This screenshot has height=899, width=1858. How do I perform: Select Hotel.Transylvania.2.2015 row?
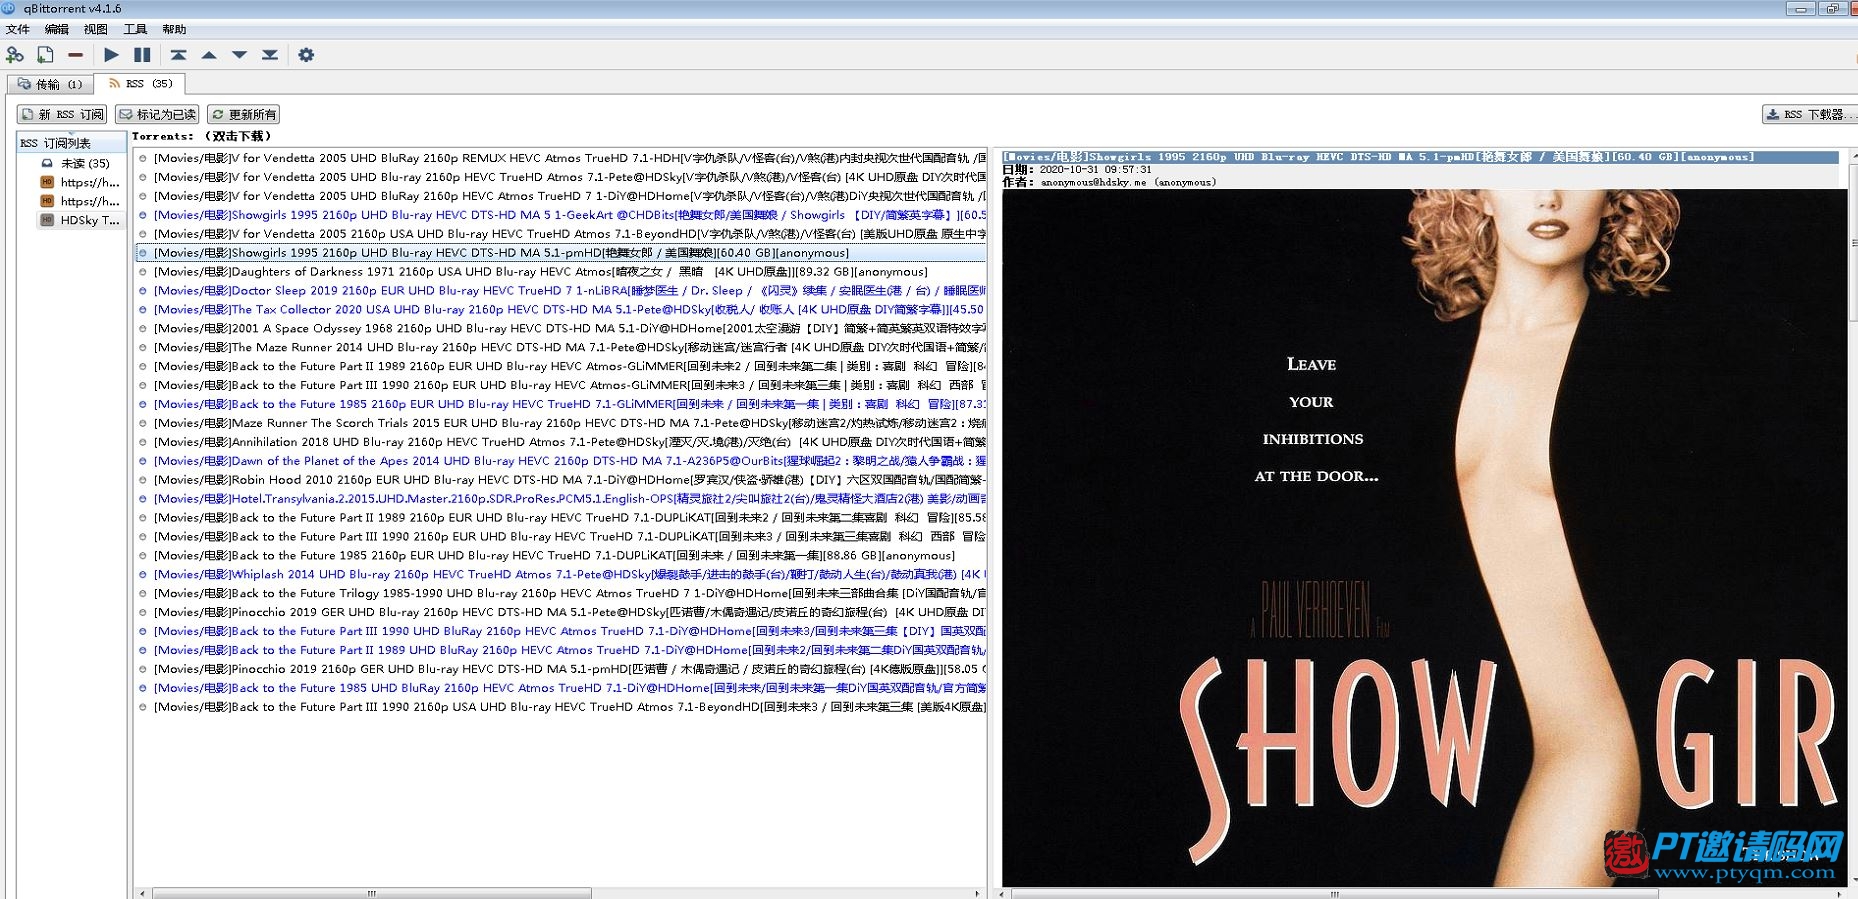coord(561,499)
